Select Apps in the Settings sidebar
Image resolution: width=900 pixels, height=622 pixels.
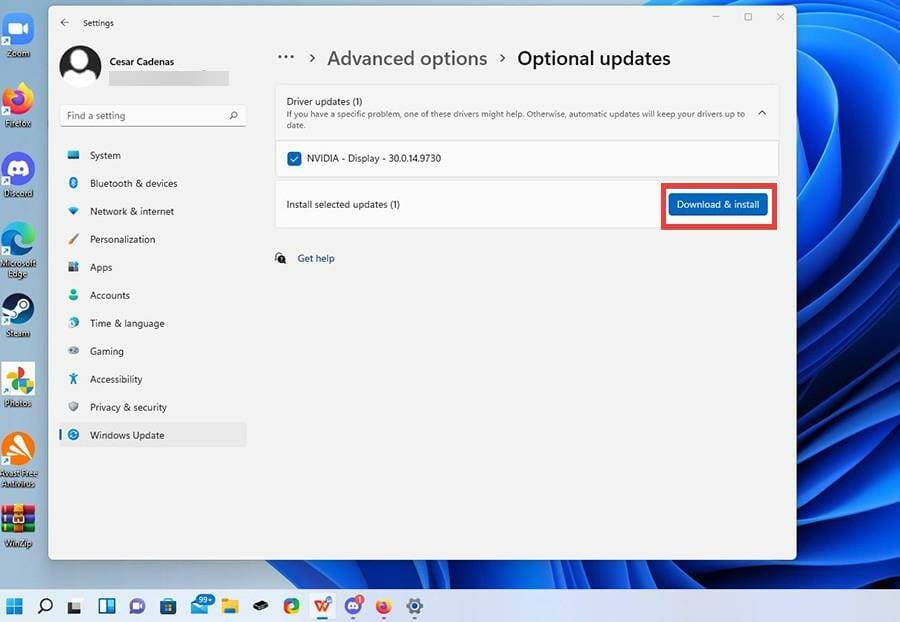click(100, 267)
